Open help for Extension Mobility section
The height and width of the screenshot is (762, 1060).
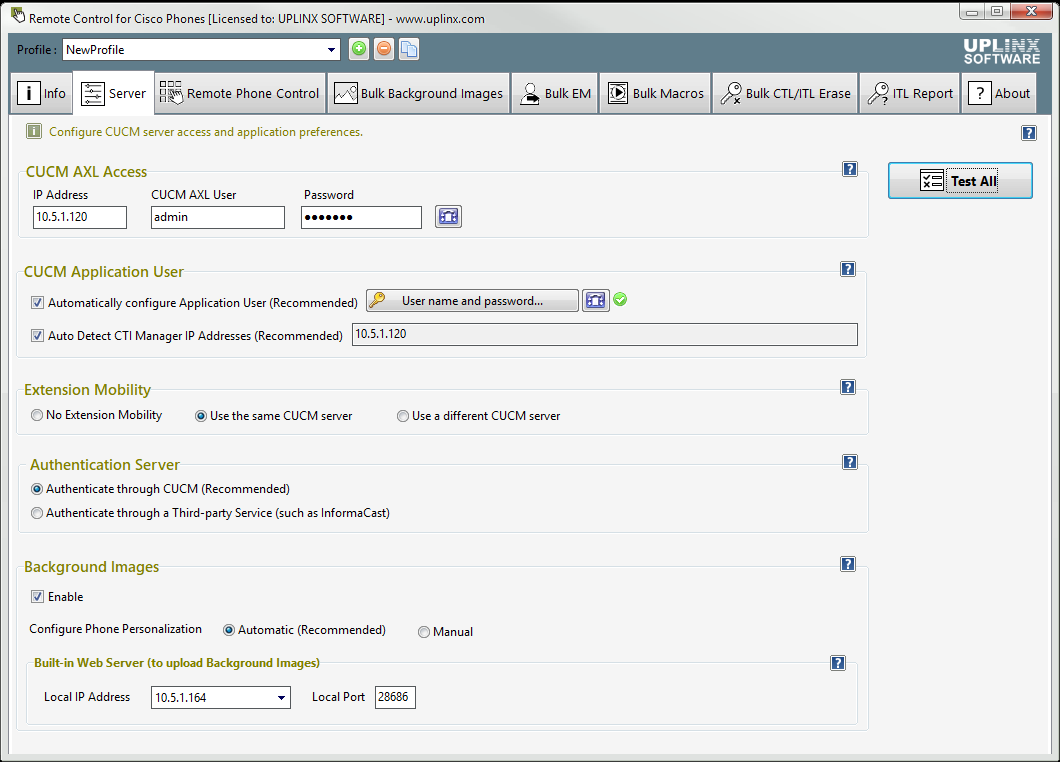tap(848, 387)
